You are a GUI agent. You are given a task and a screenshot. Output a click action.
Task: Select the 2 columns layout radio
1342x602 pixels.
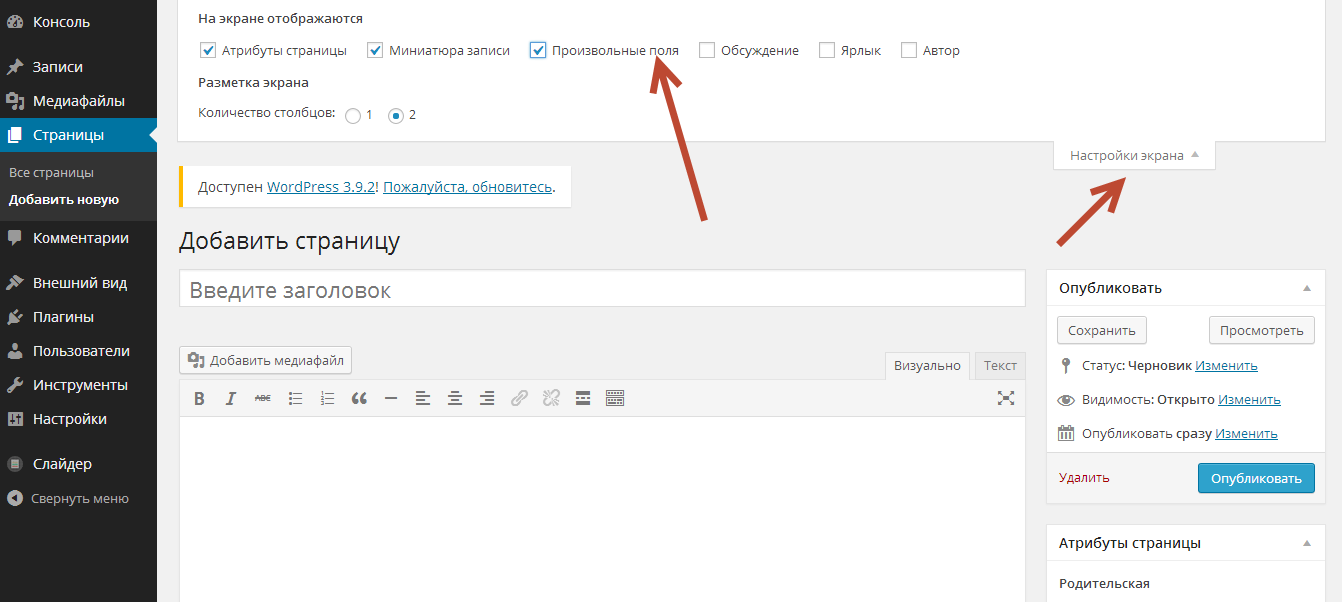[x=396, y=115]
